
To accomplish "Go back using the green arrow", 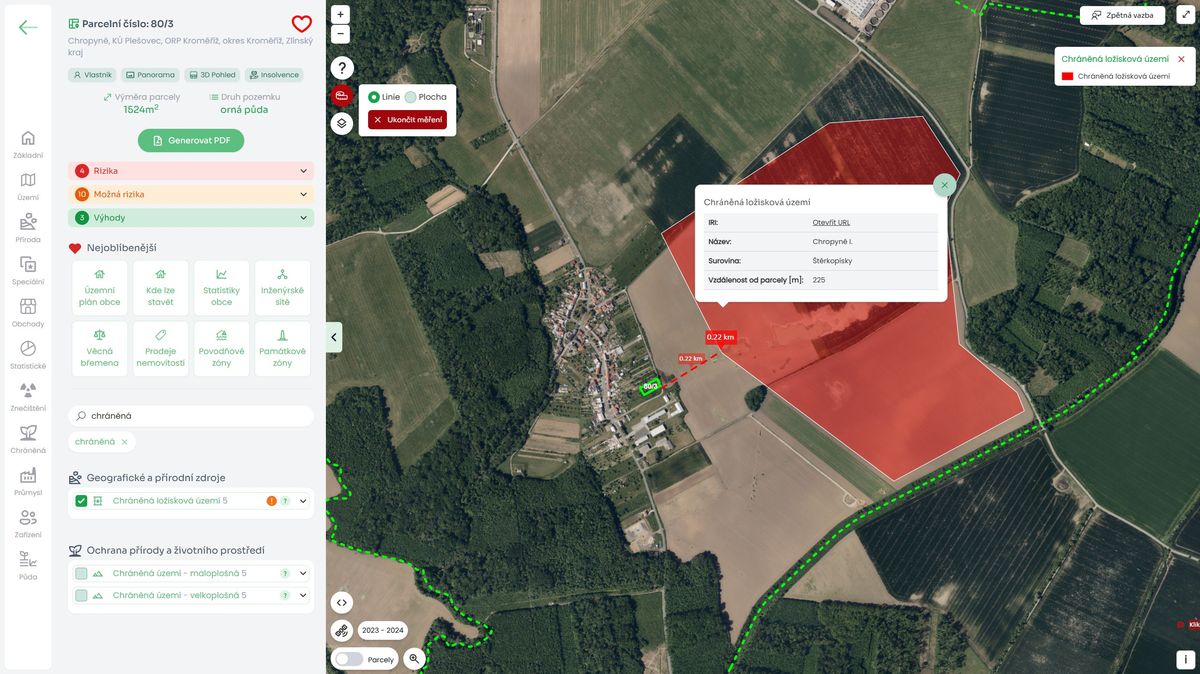I will point(28,27).
